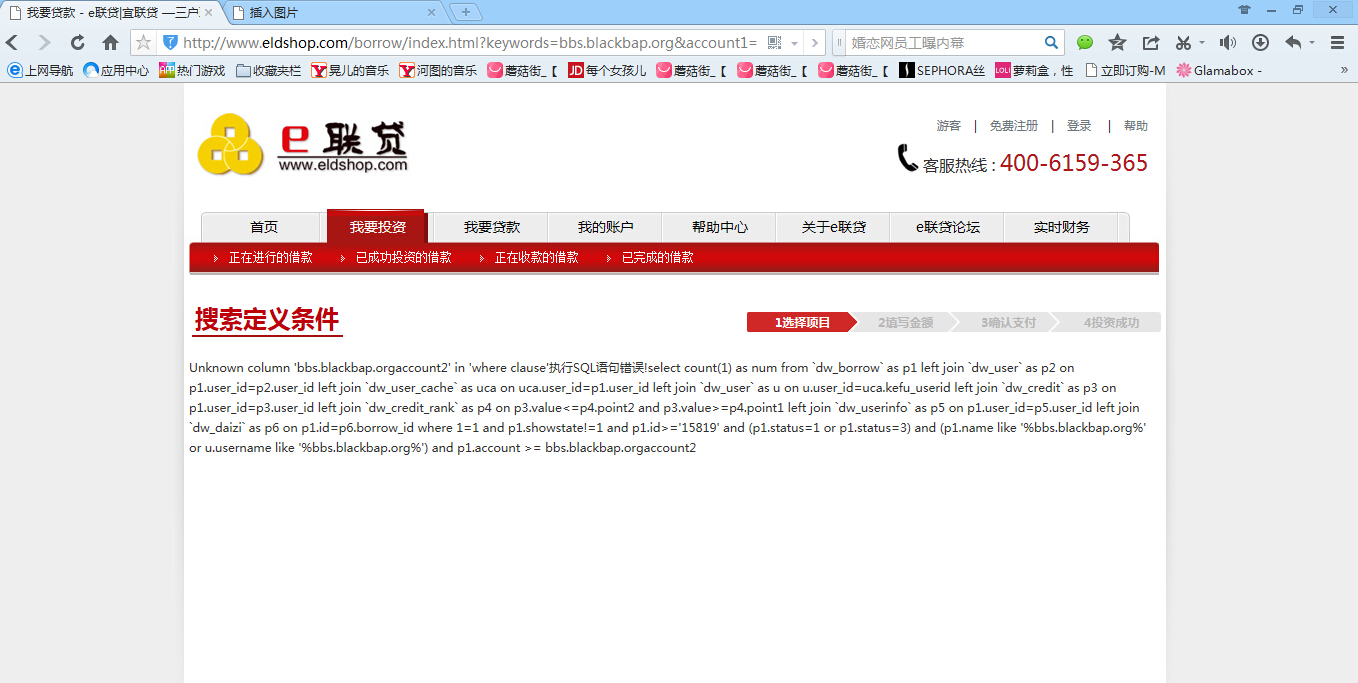Open the browser main menu icon
Viewport: 1358px width, 683px height.
(1337, 43)
